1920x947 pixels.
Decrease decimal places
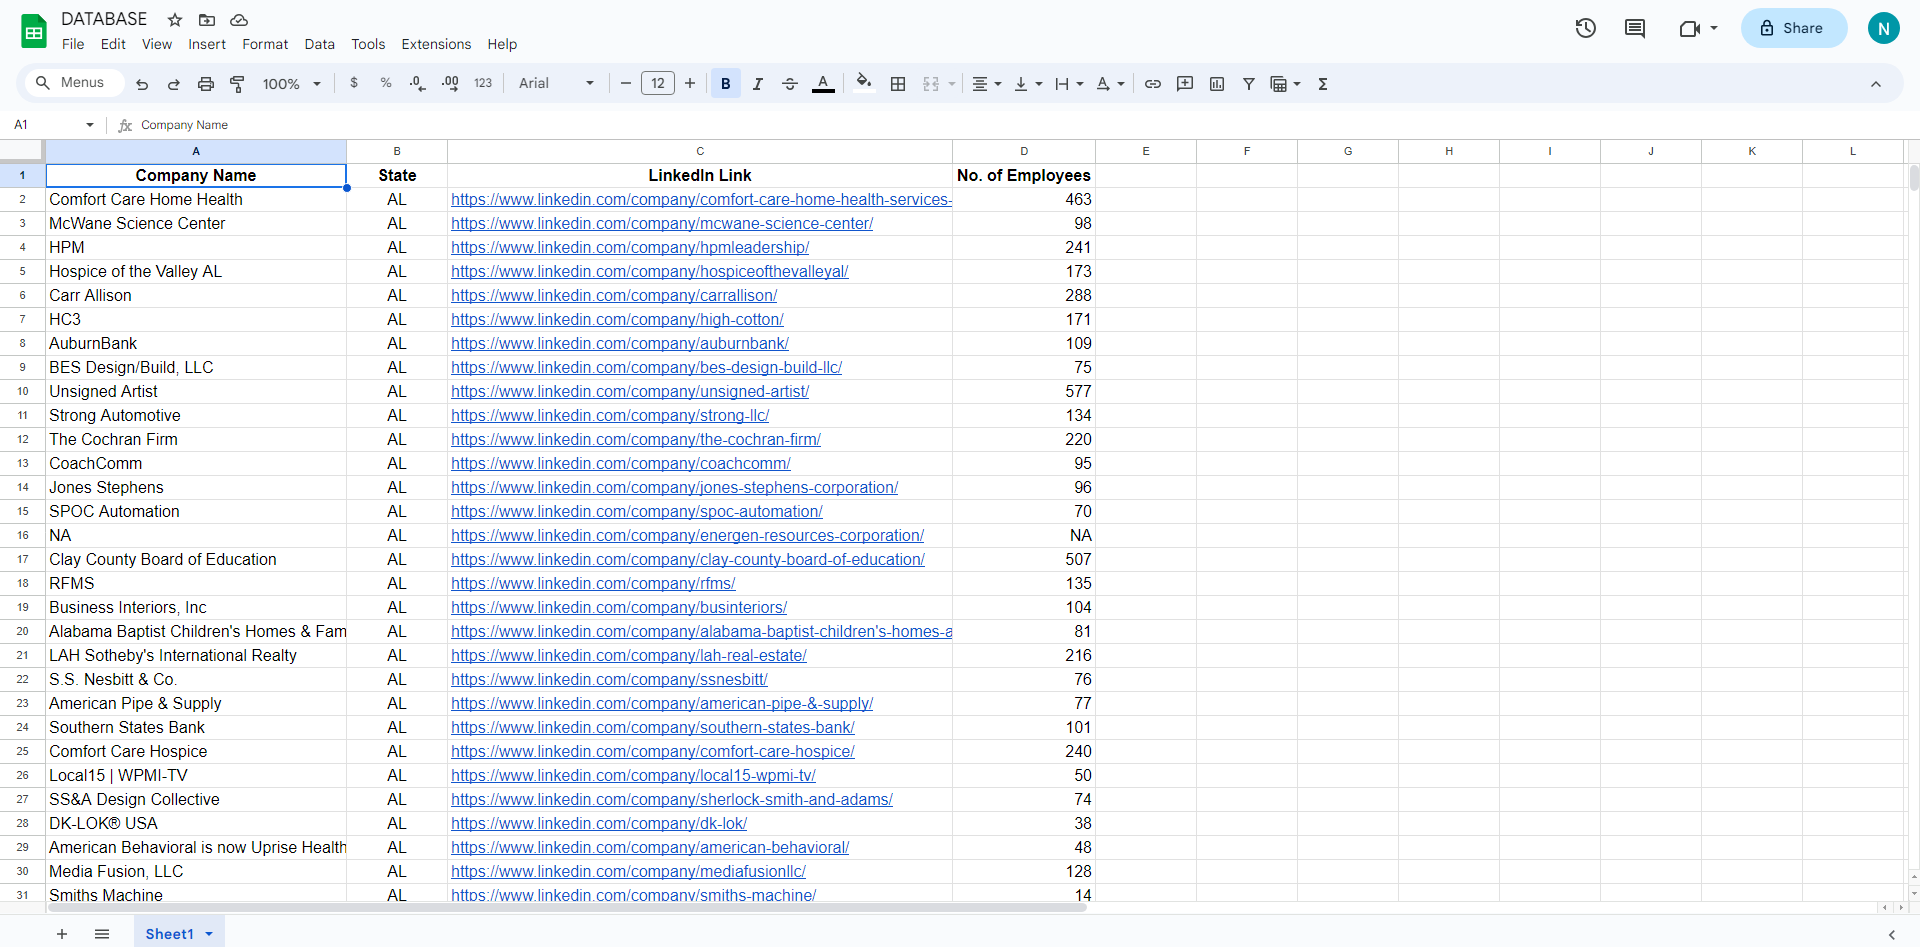tap(418, 84)
